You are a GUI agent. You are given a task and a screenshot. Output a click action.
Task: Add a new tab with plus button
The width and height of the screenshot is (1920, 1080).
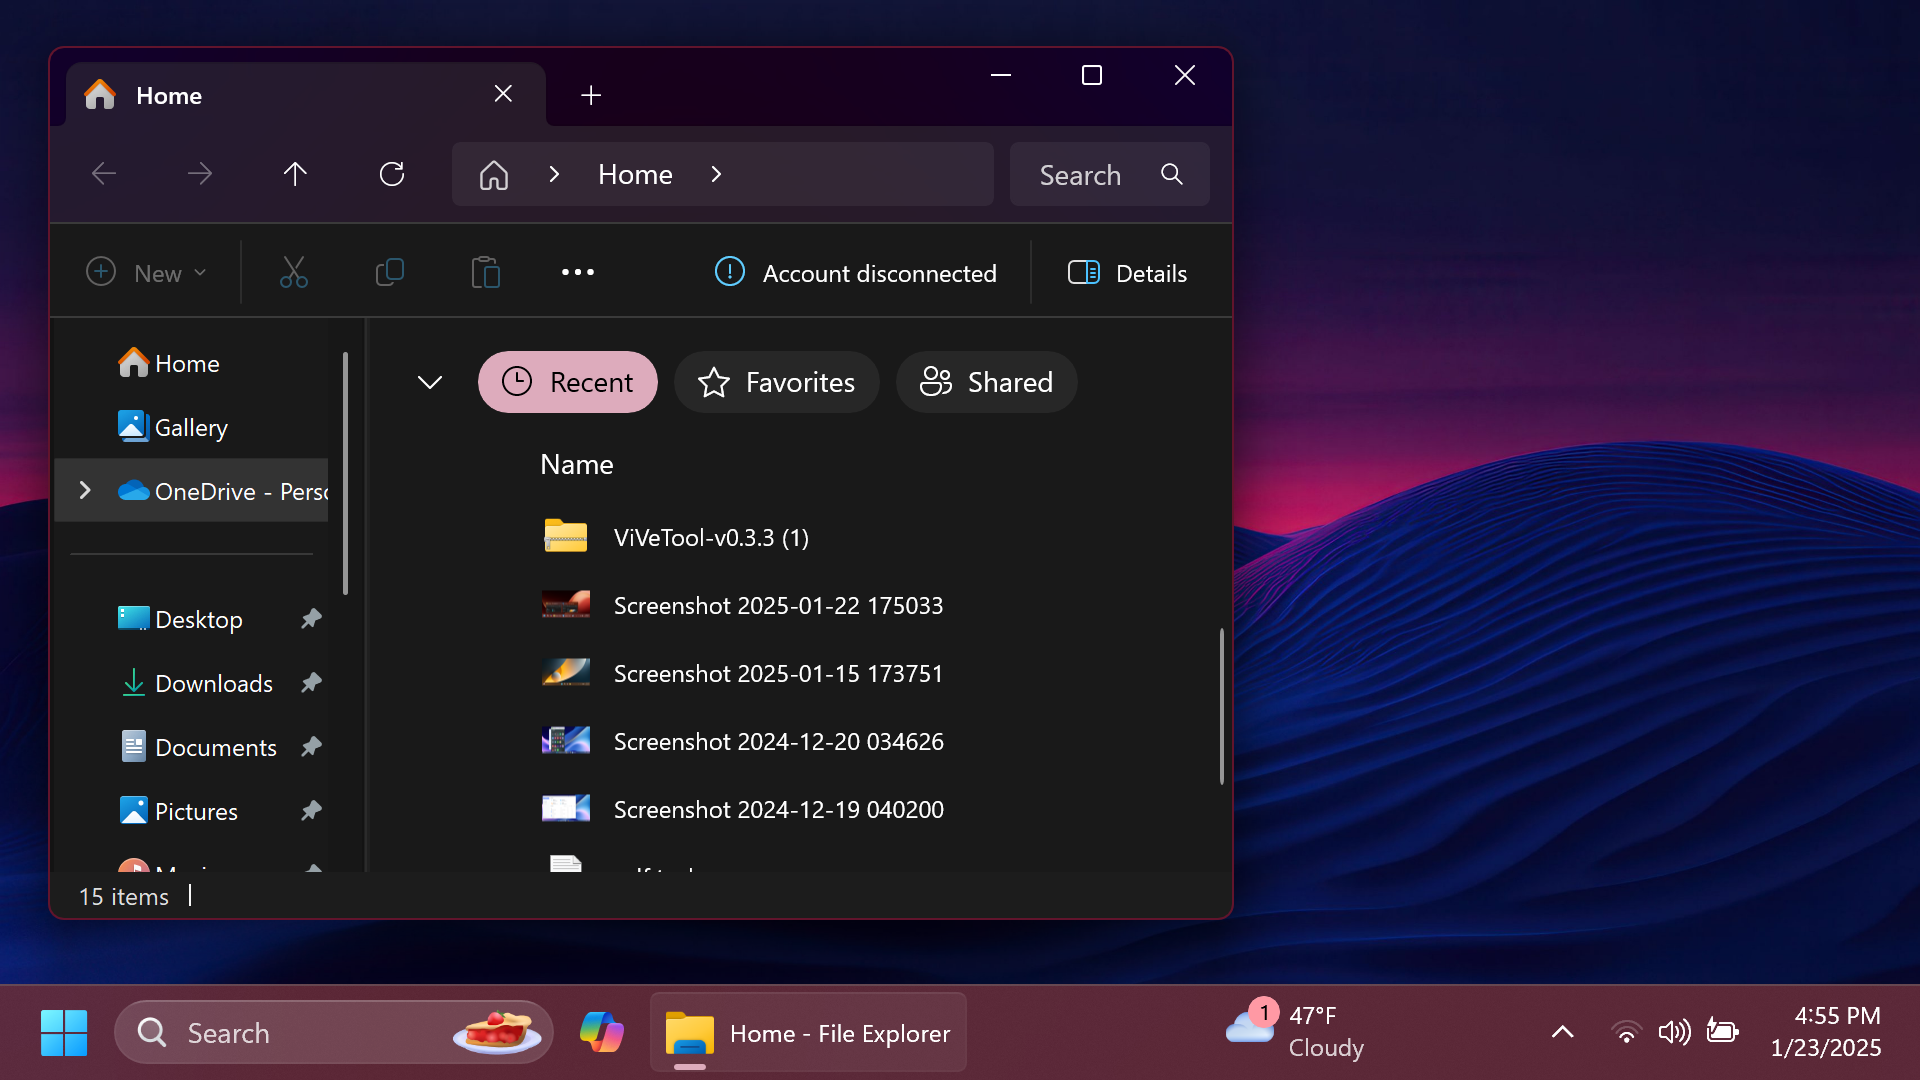pos(591,95)
